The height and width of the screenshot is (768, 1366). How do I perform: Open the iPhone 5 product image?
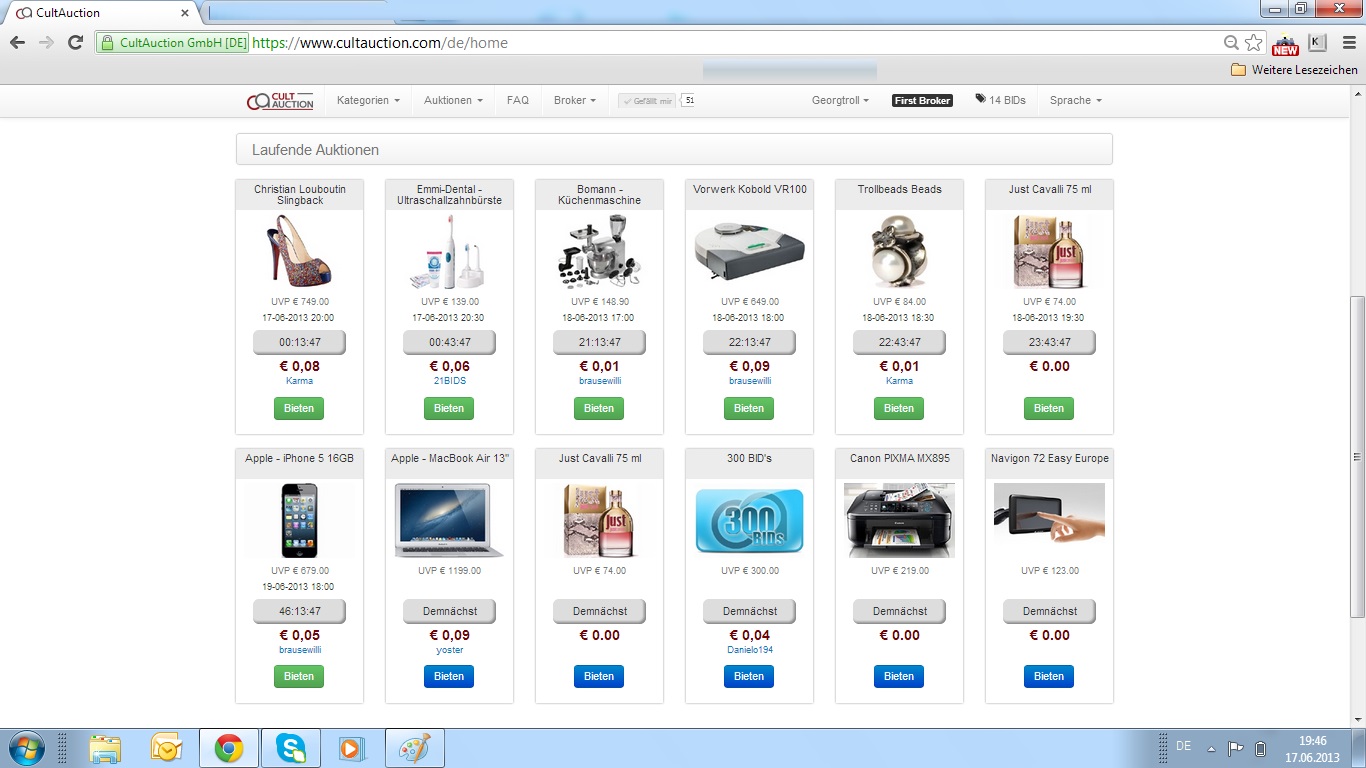point(299,520)
